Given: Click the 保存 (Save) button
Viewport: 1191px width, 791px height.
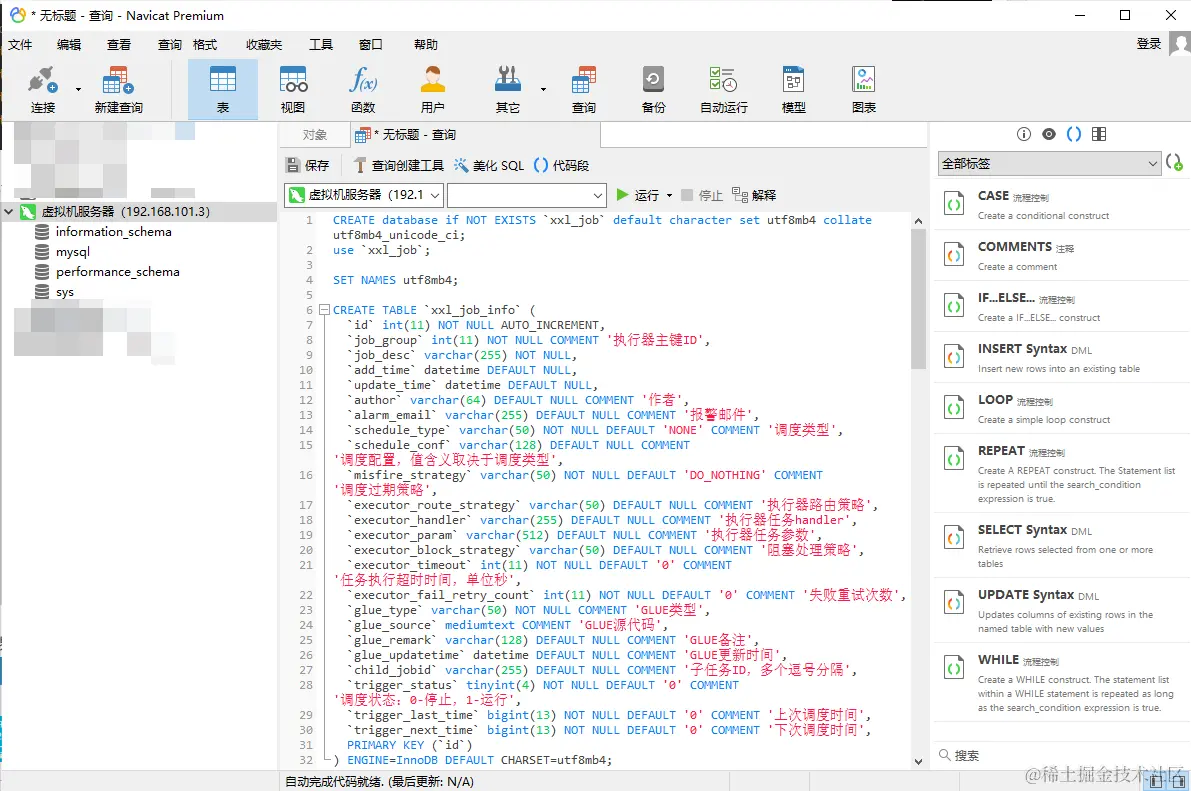Looking at the screenshot, I should pos(308,165).
